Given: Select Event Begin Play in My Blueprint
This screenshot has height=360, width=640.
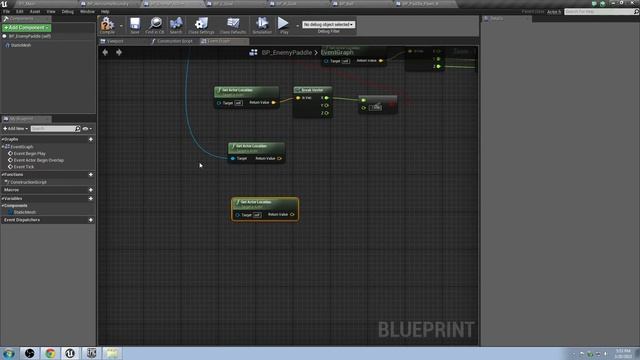Looking at the screenshot, I should click(x=29, y=153).
